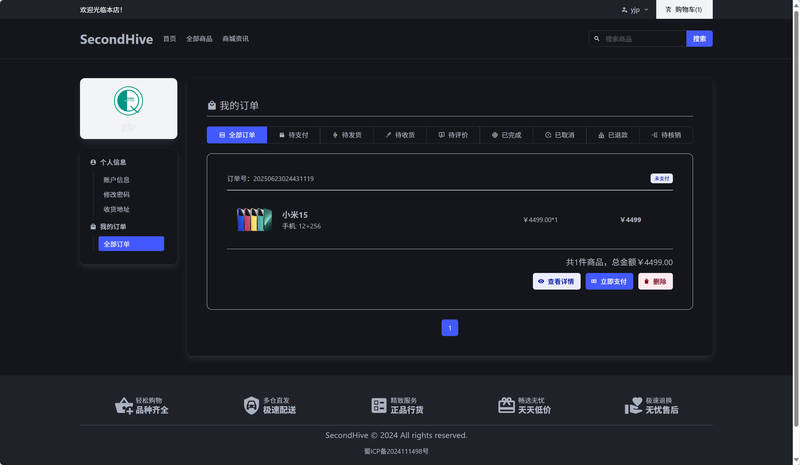Click the 无忧售后 heart hand icon

[634, 405]
